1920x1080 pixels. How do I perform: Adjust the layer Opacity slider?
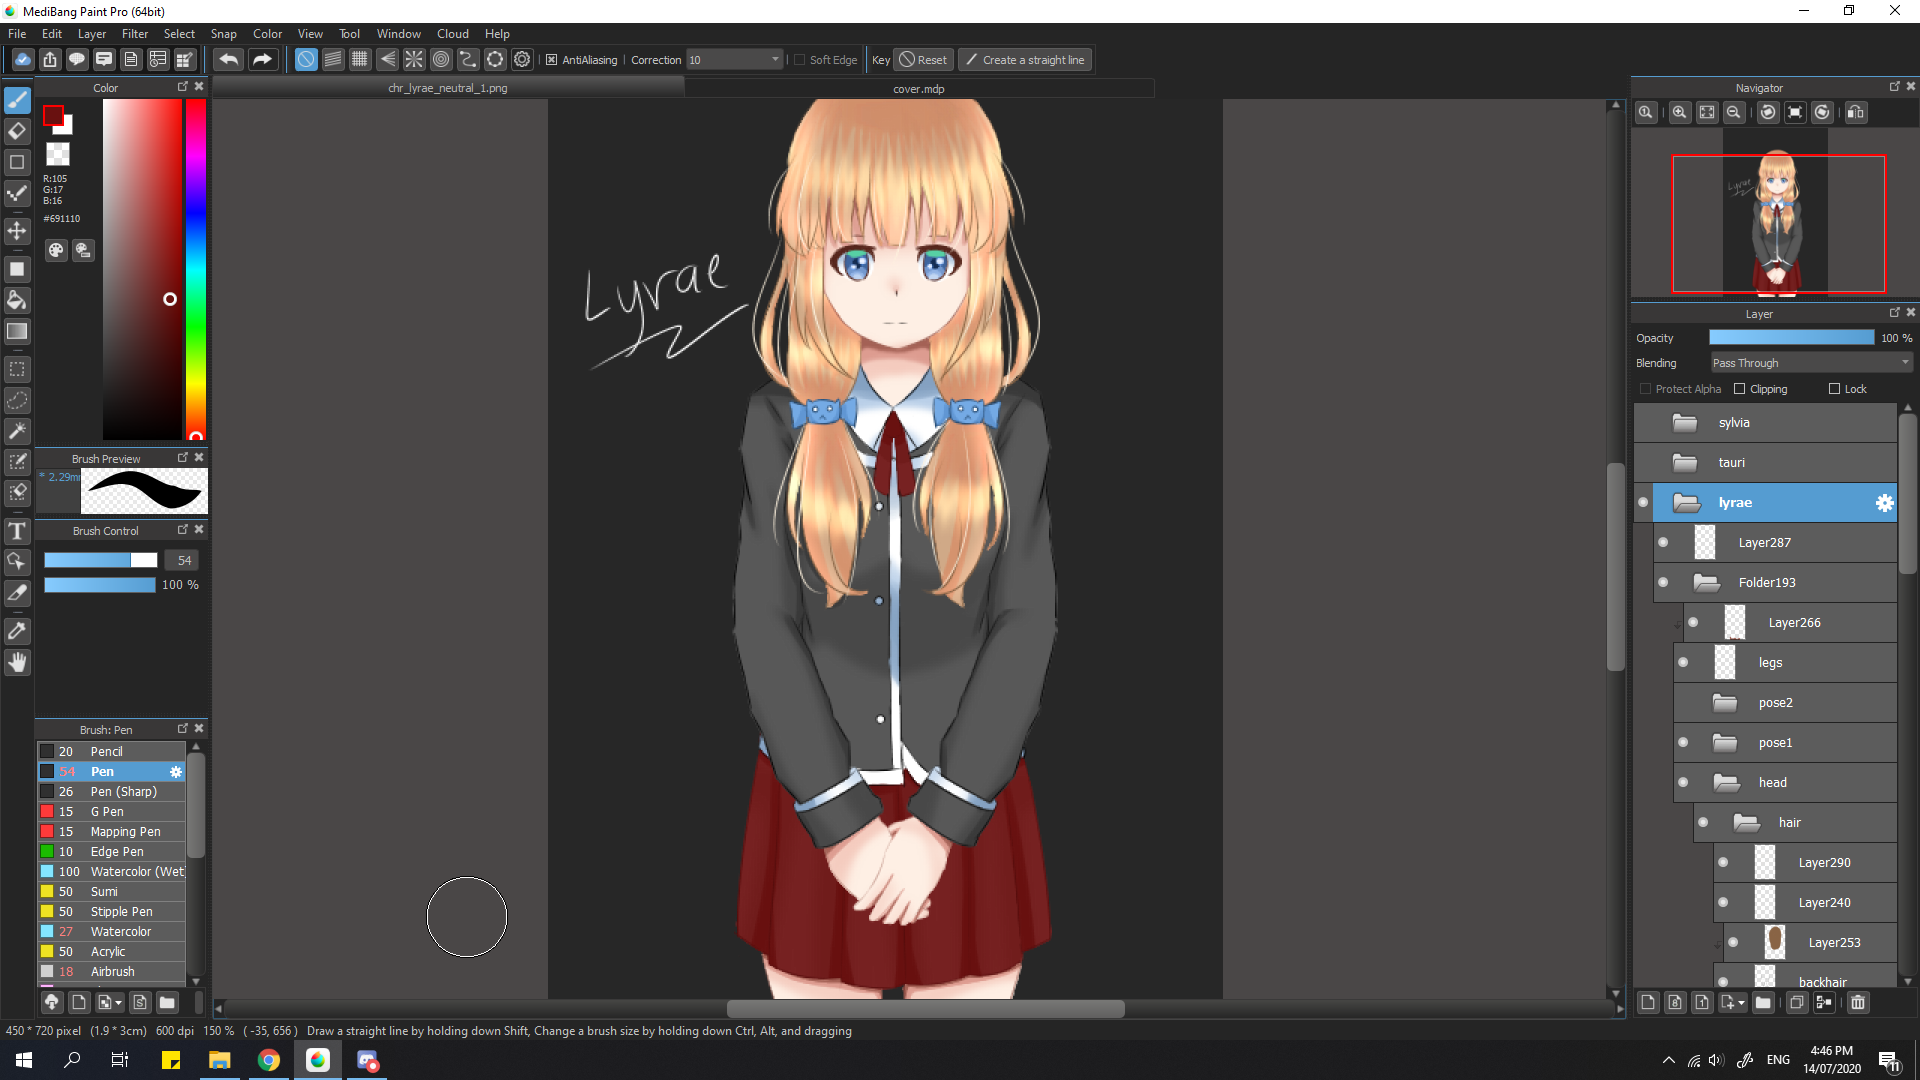[1792, 338]
